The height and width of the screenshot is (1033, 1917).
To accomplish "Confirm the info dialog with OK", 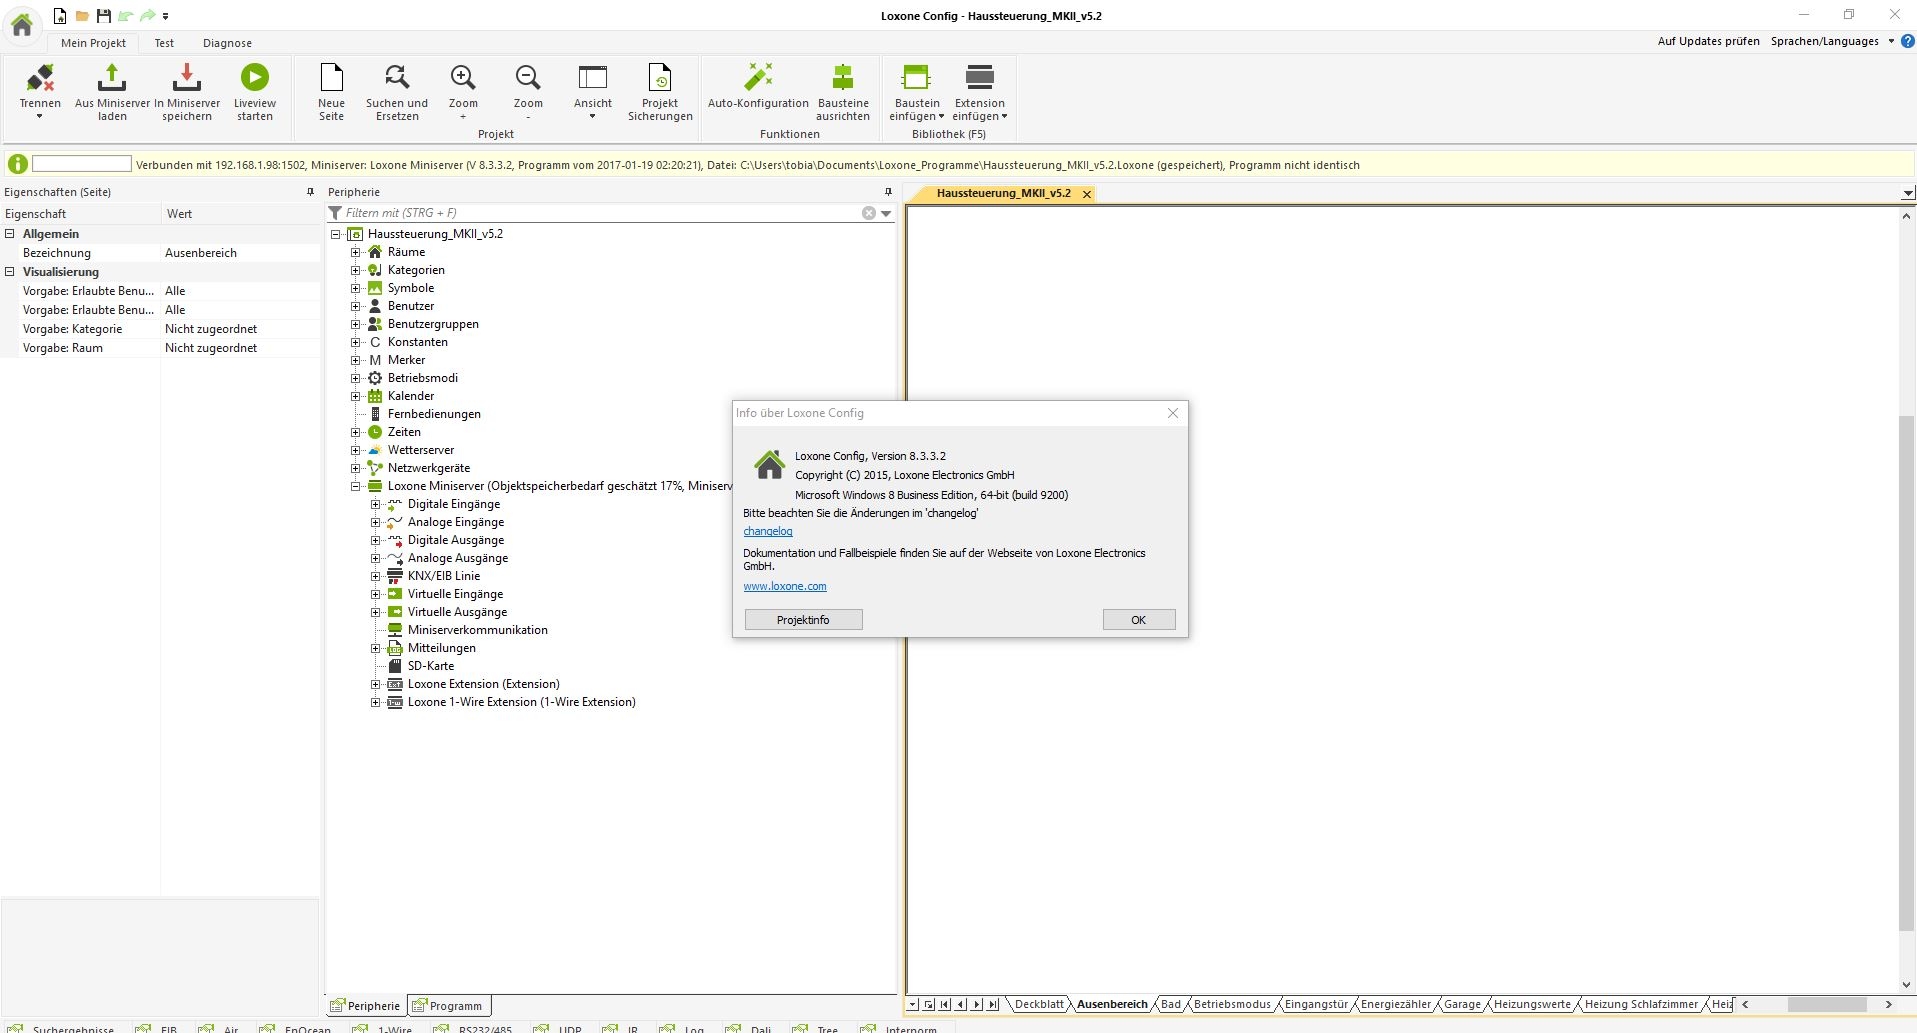I will coord(1138,620).
